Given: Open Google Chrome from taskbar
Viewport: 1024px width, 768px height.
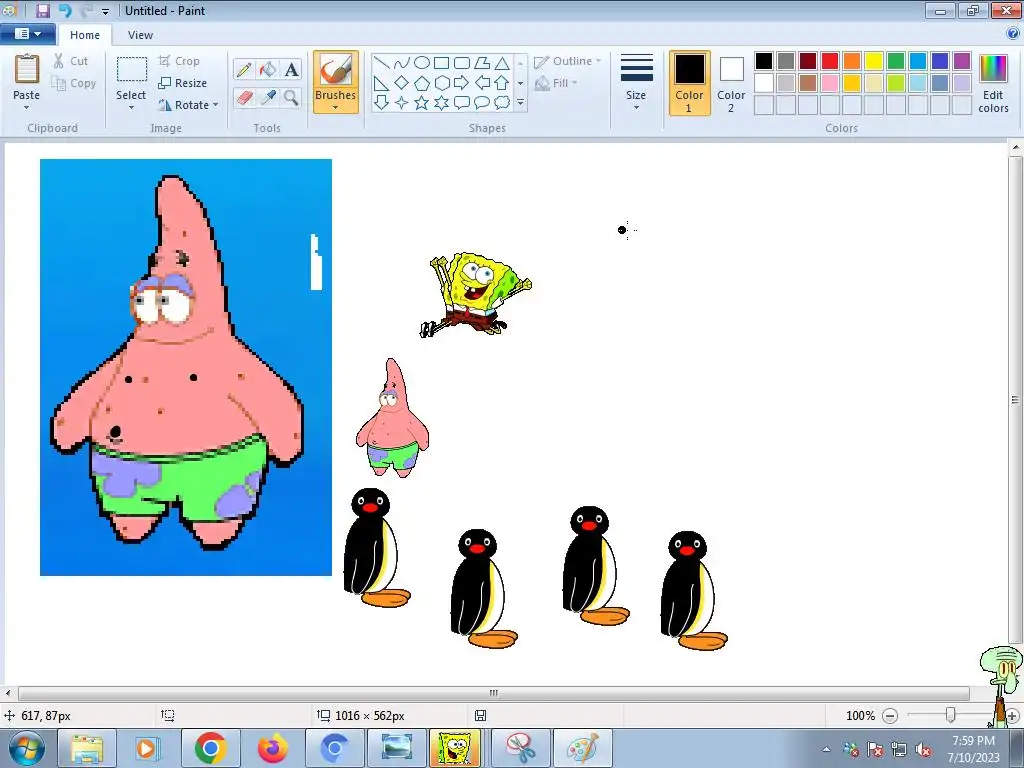Looking at the screenshot, I should 210,748.
